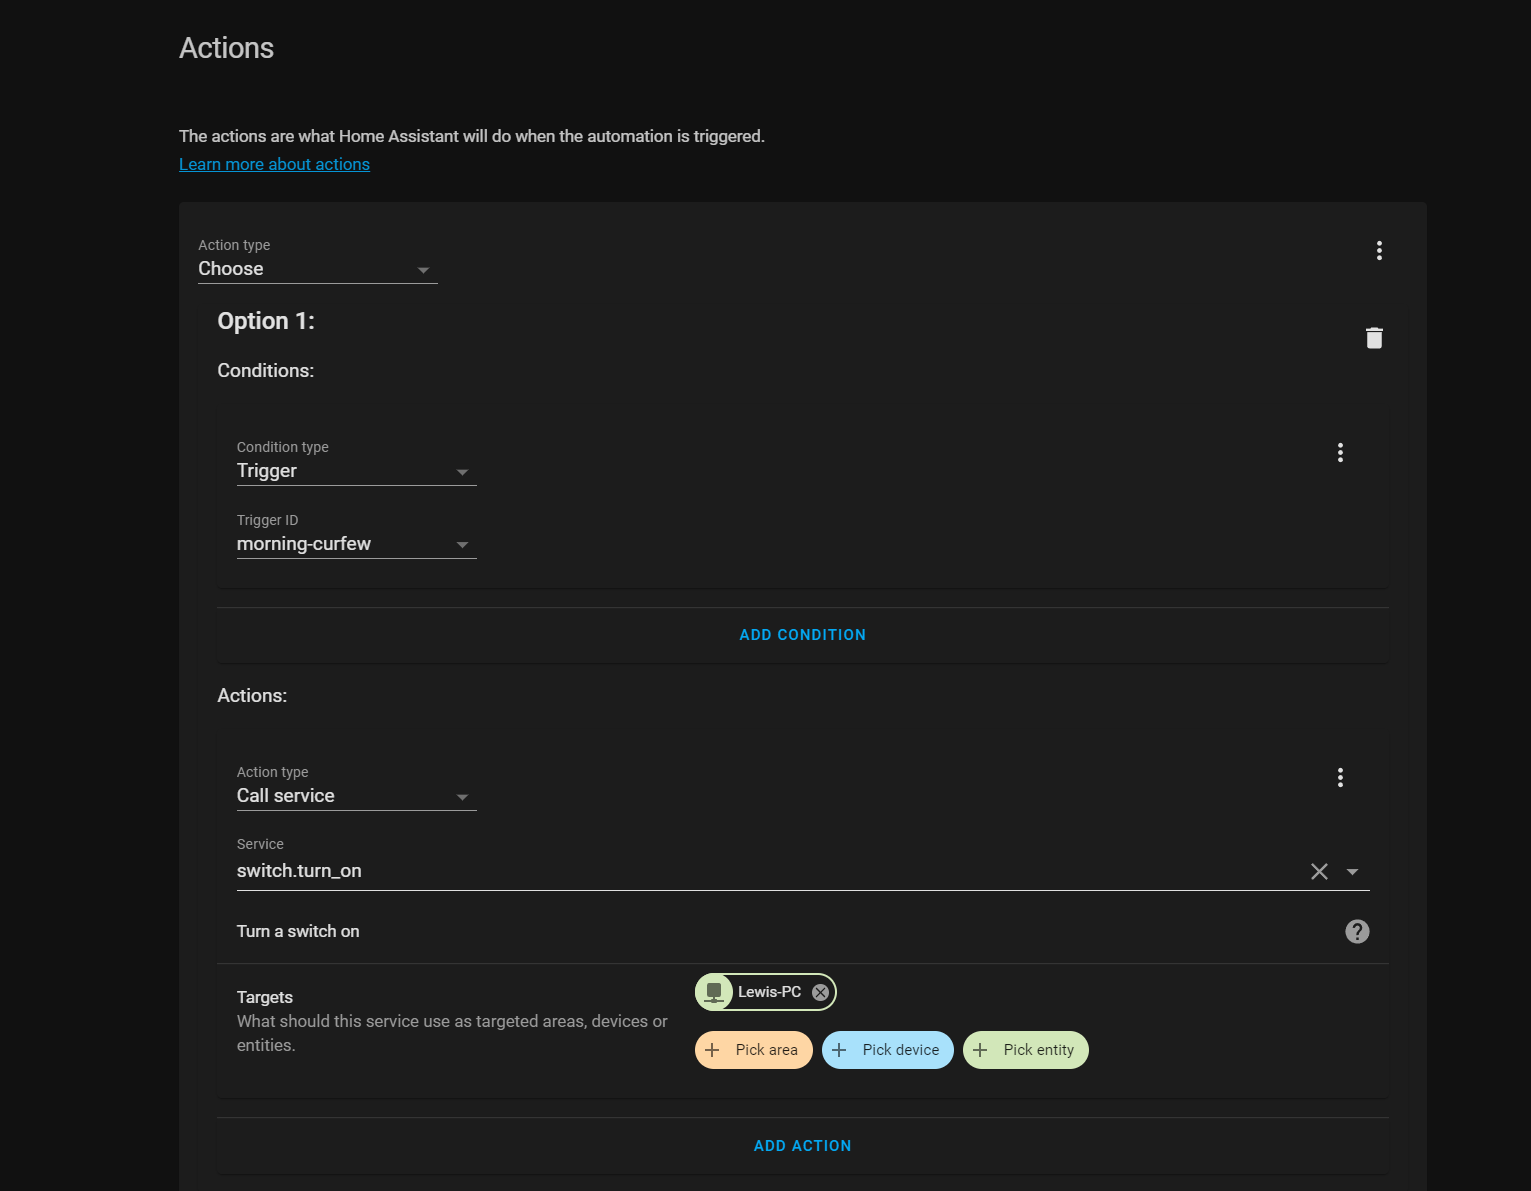This screenshot has height=1191, width=1531.
Task: Open the Condition type Trigger dropdown
Action: pyautogui.click(x=357, y=462)
